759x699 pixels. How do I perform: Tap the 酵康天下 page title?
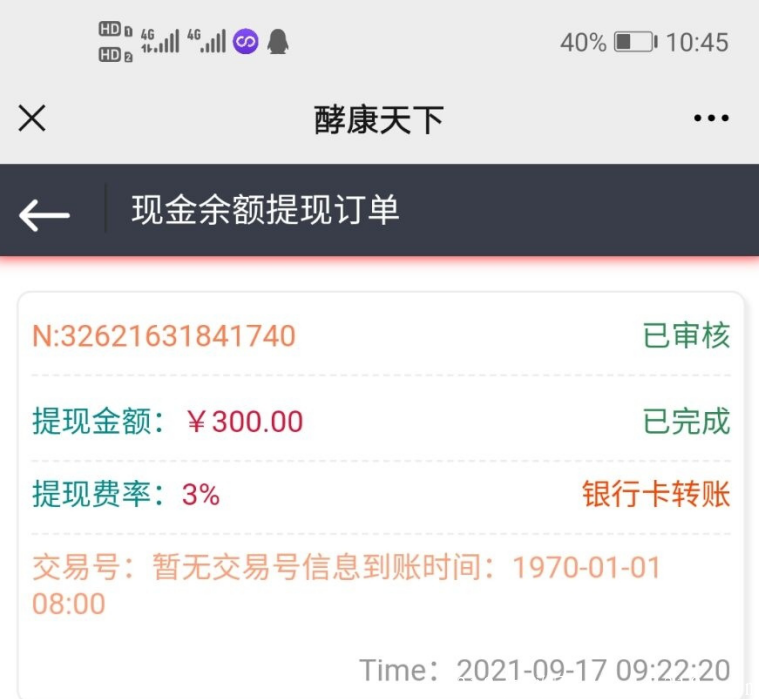point(379,120)
